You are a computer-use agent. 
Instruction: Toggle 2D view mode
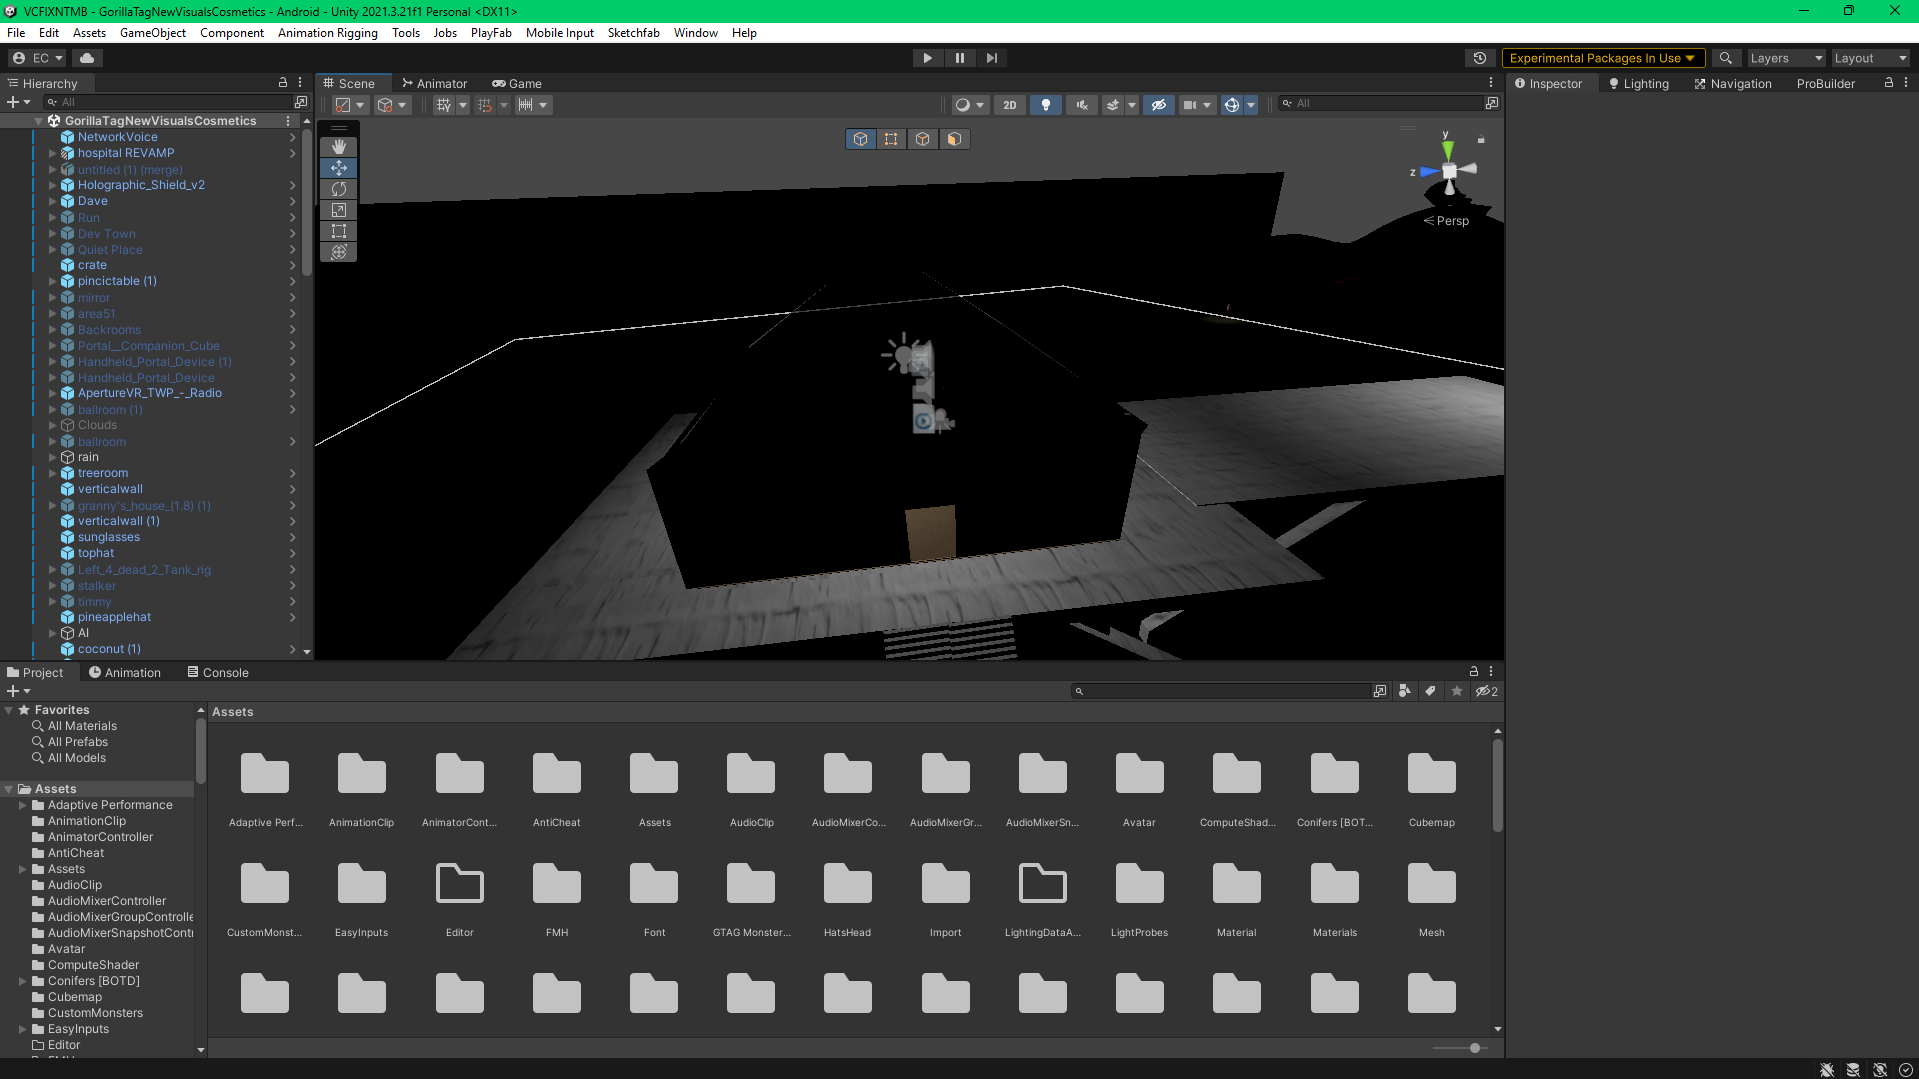(x=1010, y=105)
